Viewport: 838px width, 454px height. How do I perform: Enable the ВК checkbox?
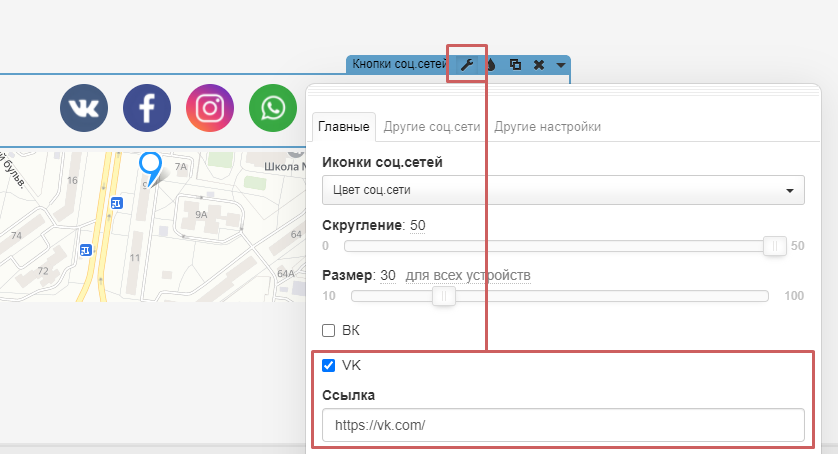[x=329, y=330]
